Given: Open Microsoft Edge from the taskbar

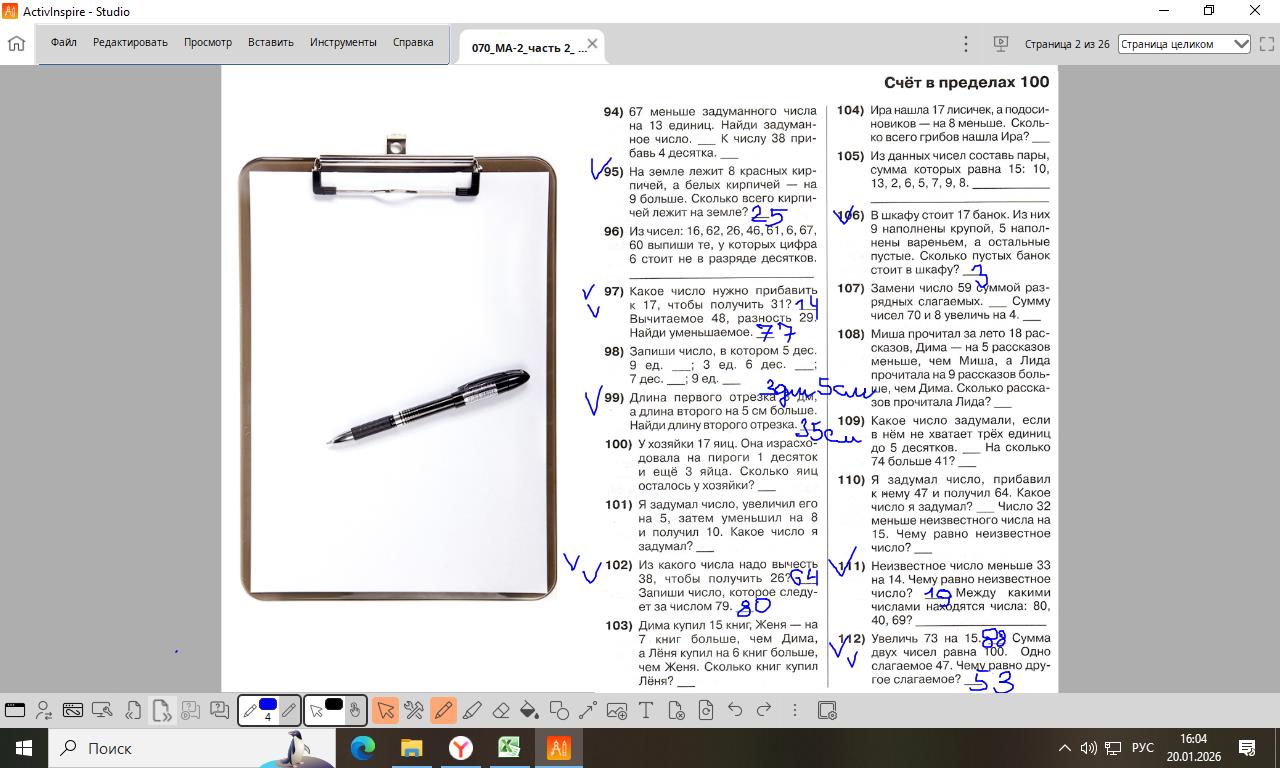Looking at the screenshot, I should tap(362, 748).
